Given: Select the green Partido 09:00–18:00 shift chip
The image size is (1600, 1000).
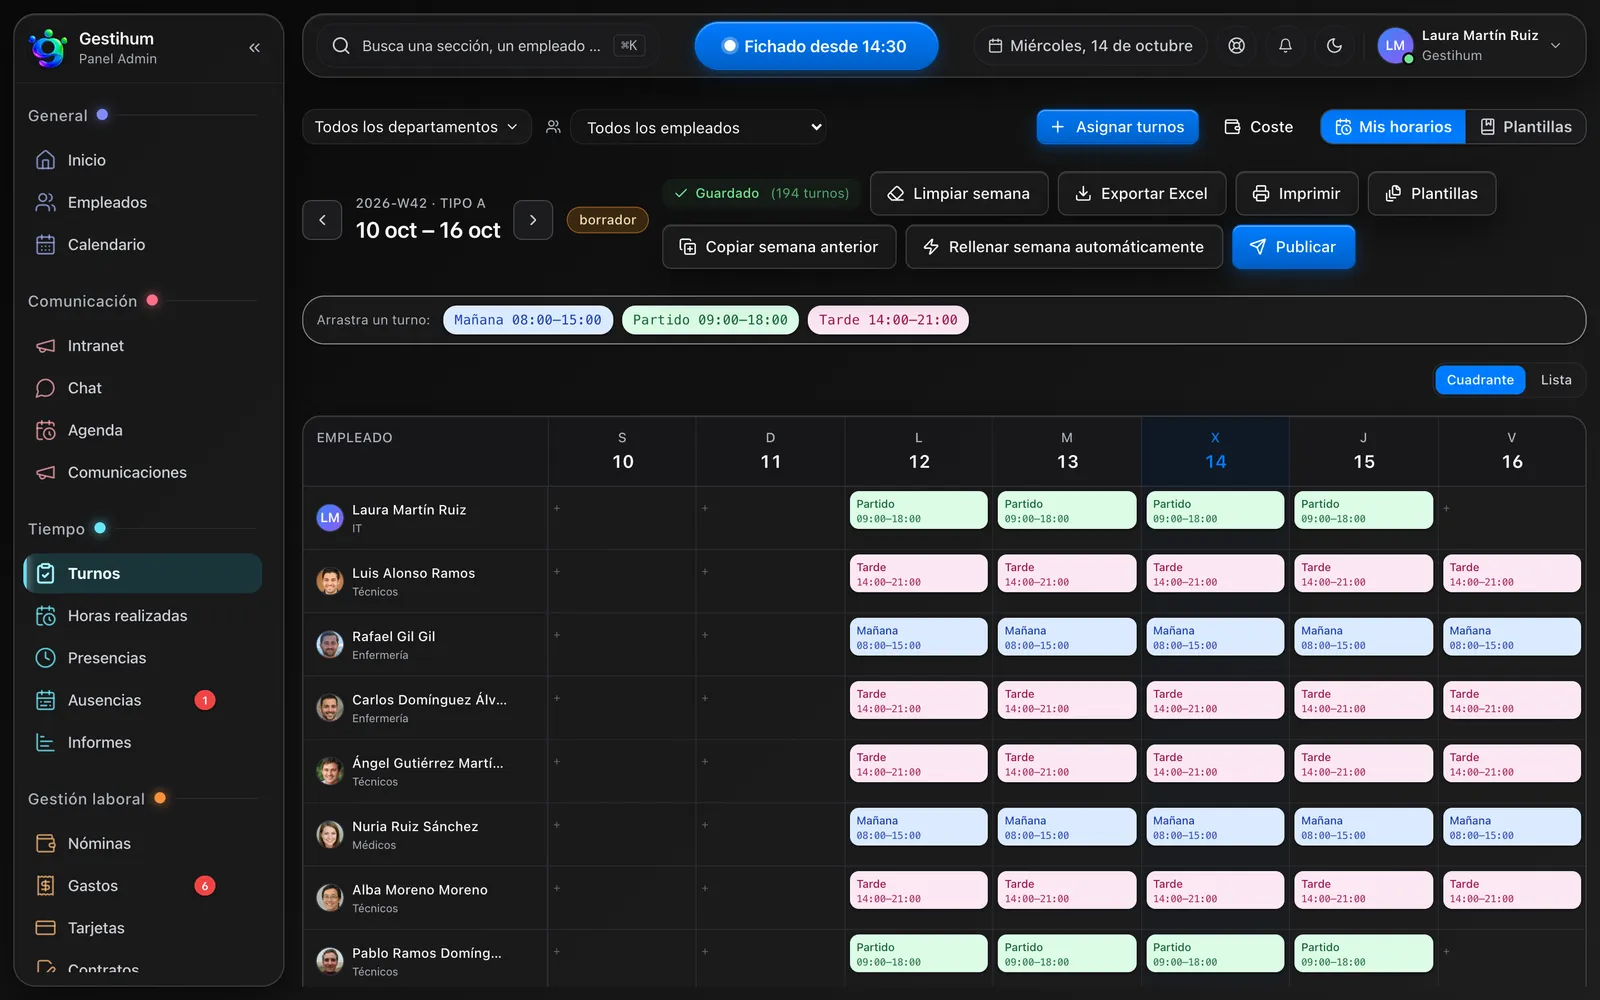Looking at the screenshot, I should click(x=710, y=320).
